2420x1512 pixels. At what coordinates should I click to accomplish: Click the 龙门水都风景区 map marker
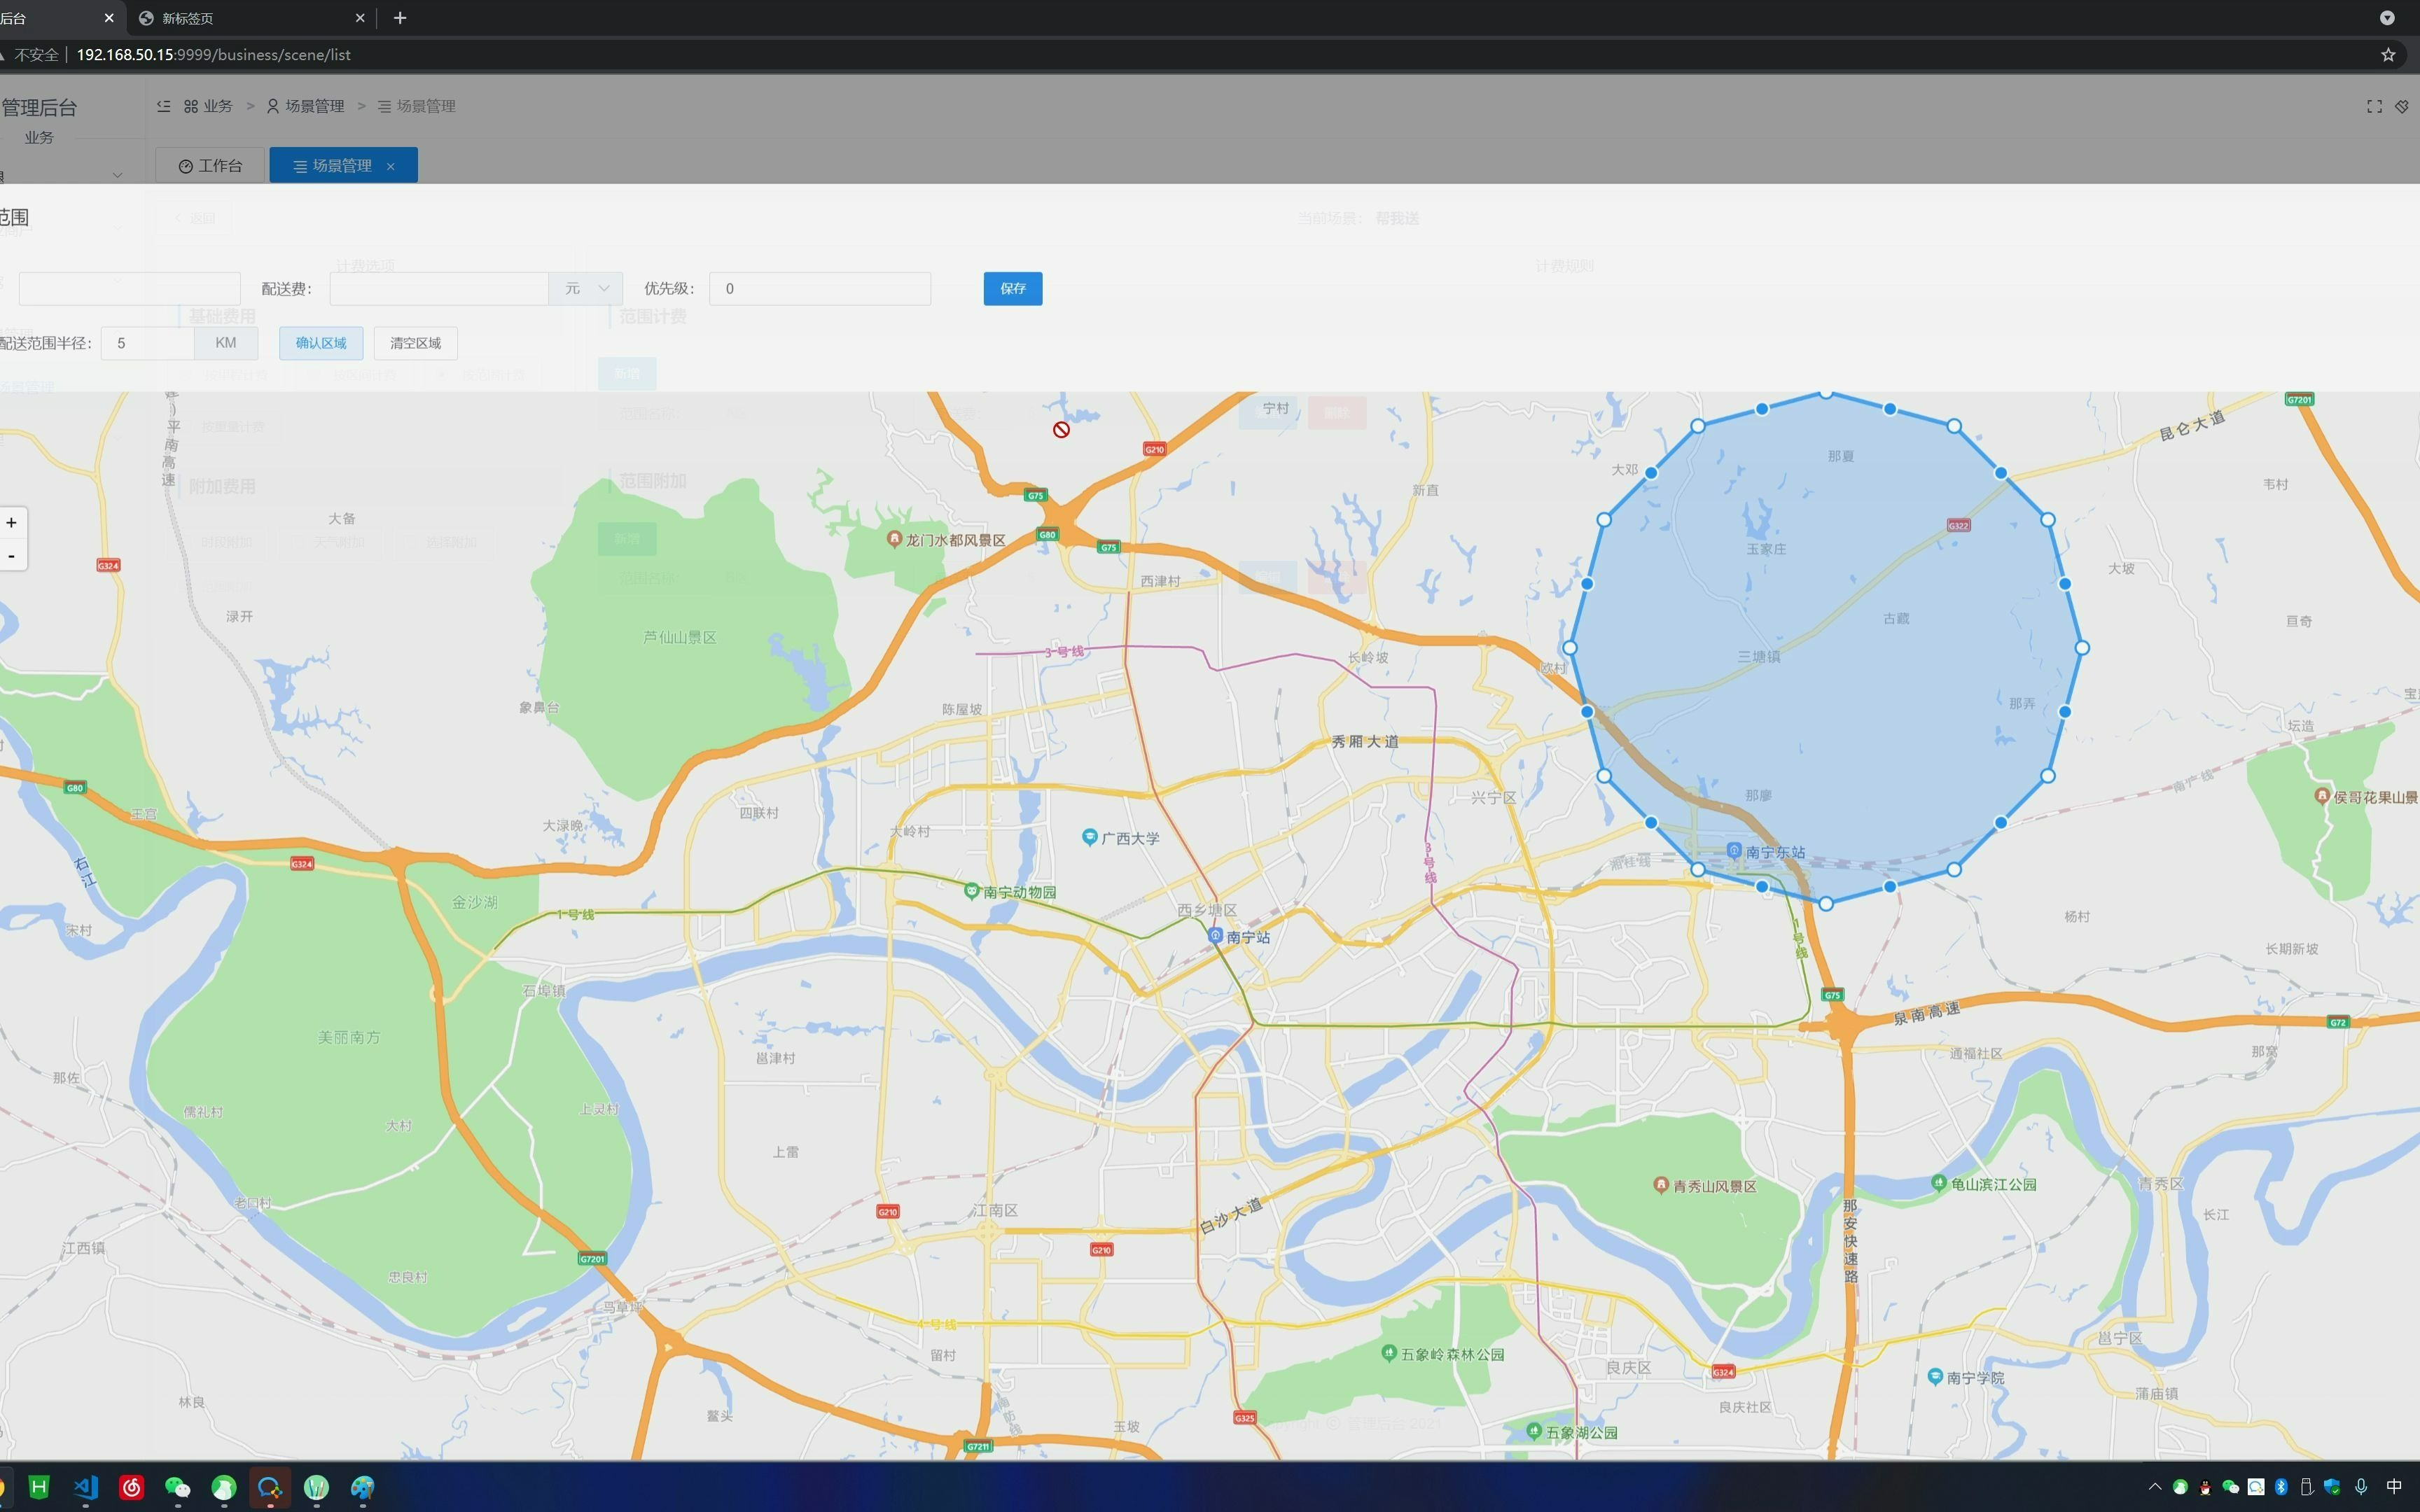click(x=895, y=538)
